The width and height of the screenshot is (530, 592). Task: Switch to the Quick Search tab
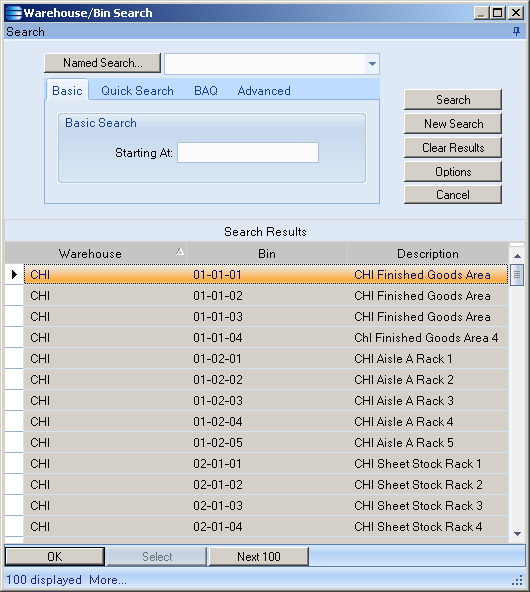137,91
